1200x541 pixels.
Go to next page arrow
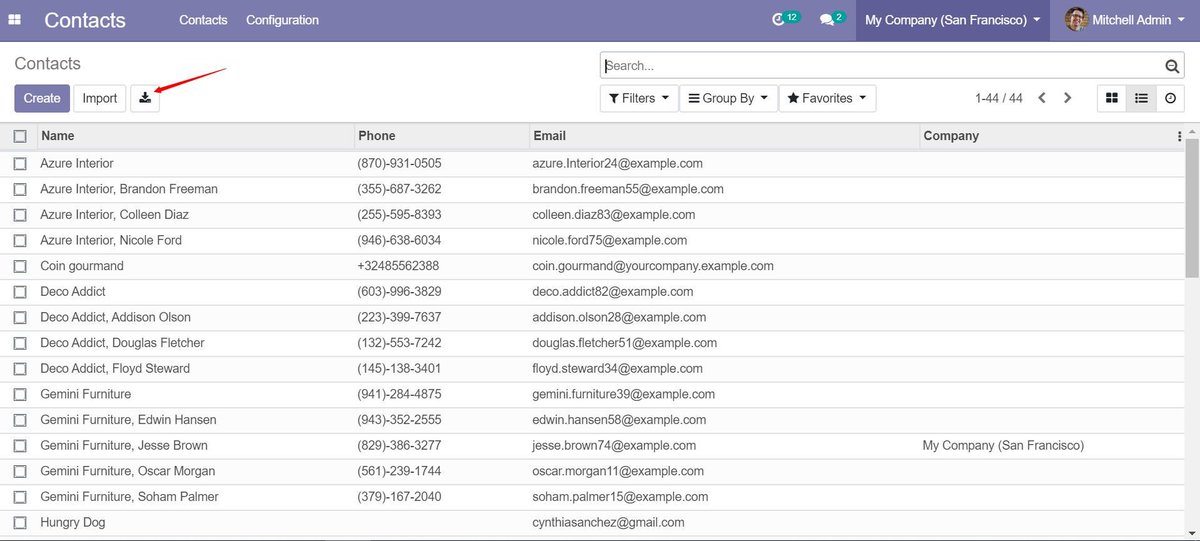point(1067,98)
